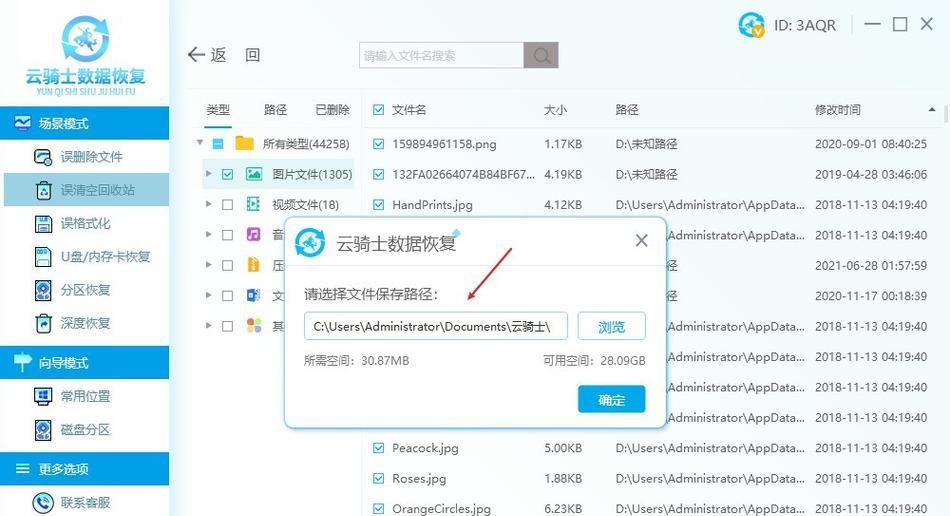Click the search magnifier button
The width and height of the screenshot is (950, 516).
coord(541,56)
